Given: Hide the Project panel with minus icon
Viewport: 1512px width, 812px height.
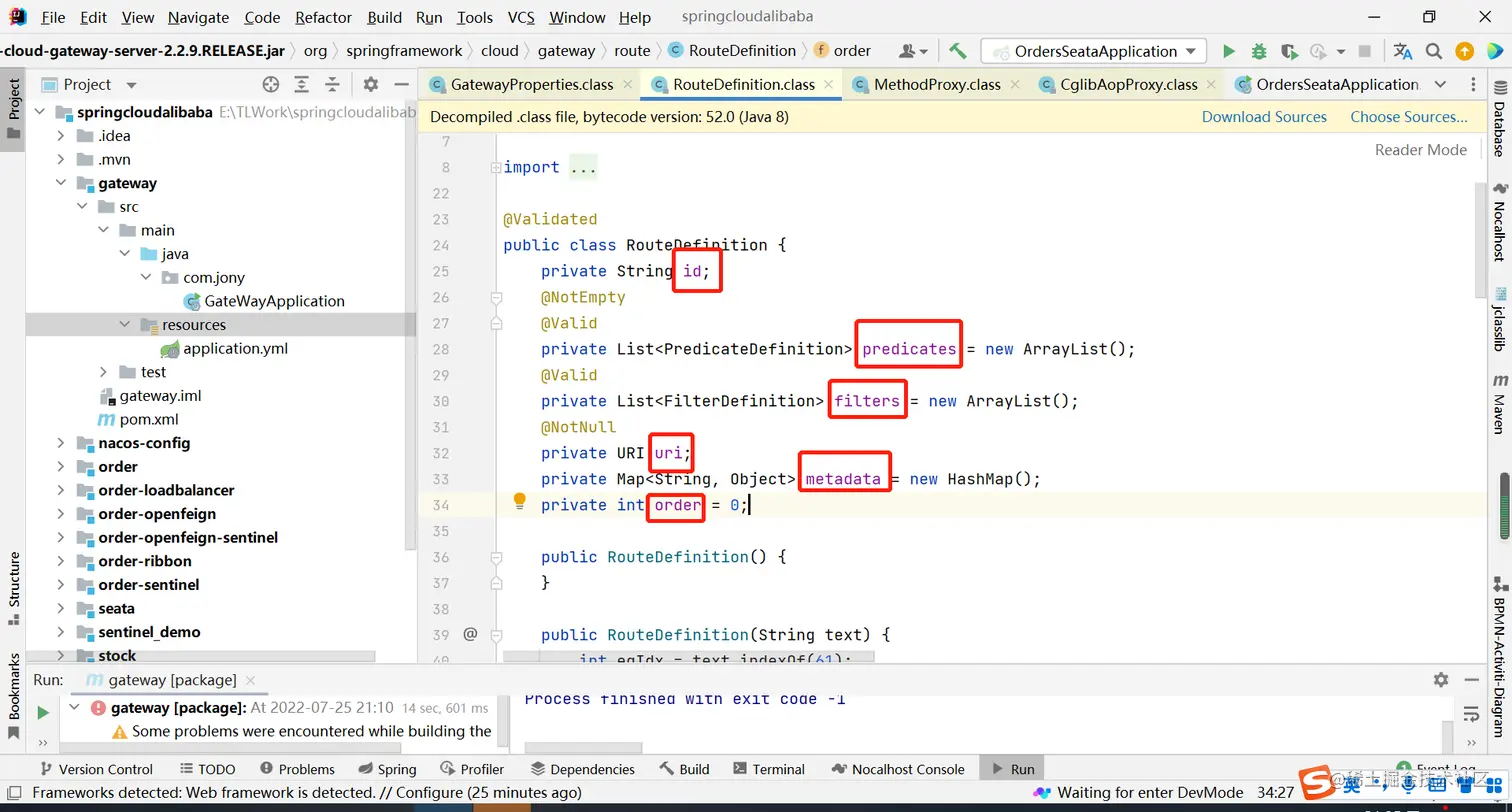Looking at the screenshot, I should pyautogui.click(x=401, y=85).
